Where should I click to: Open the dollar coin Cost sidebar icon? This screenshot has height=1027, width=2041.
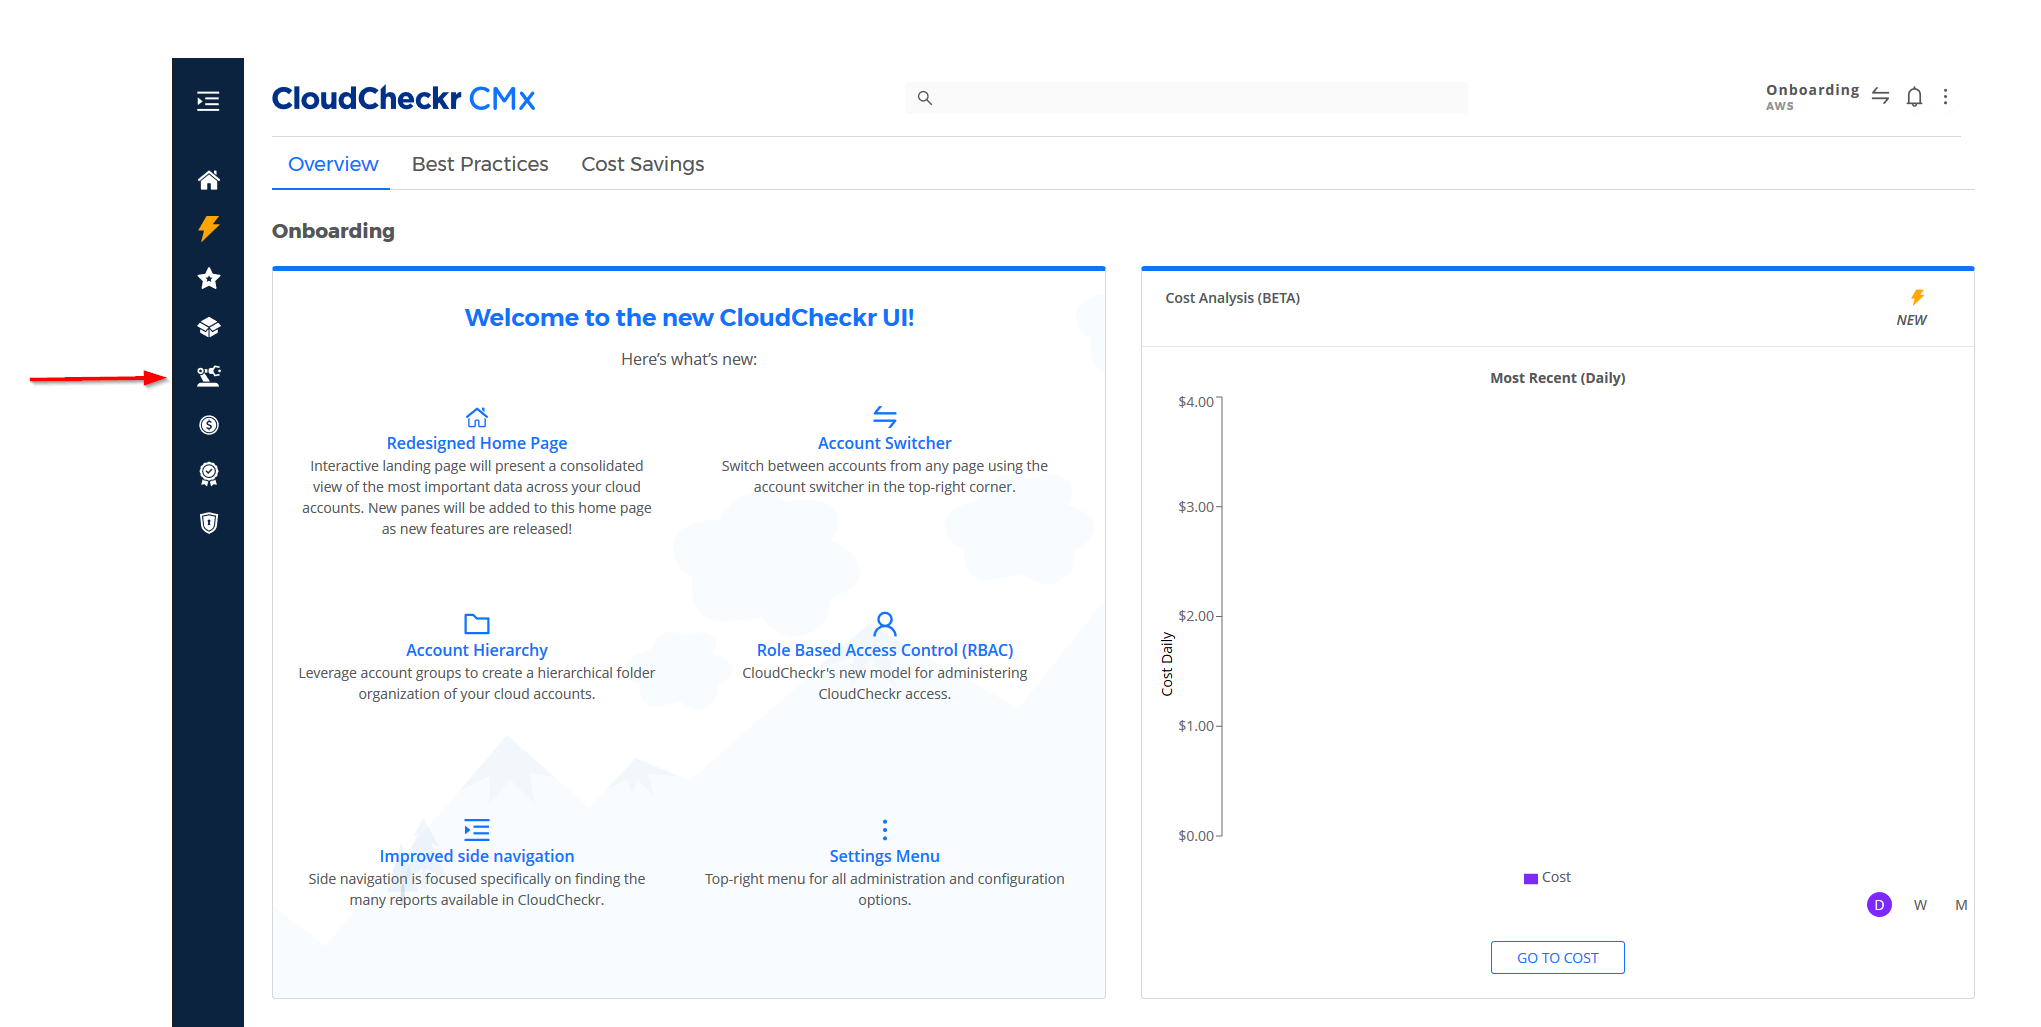pyautogui.click(x=208, y=425)
